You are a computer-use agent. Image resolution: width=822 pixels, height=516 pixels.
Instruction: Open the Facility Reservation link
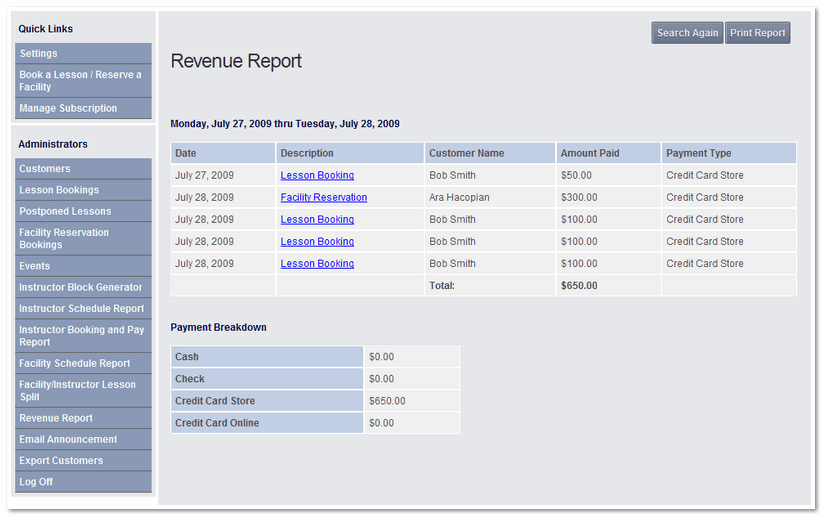(323, 197)
